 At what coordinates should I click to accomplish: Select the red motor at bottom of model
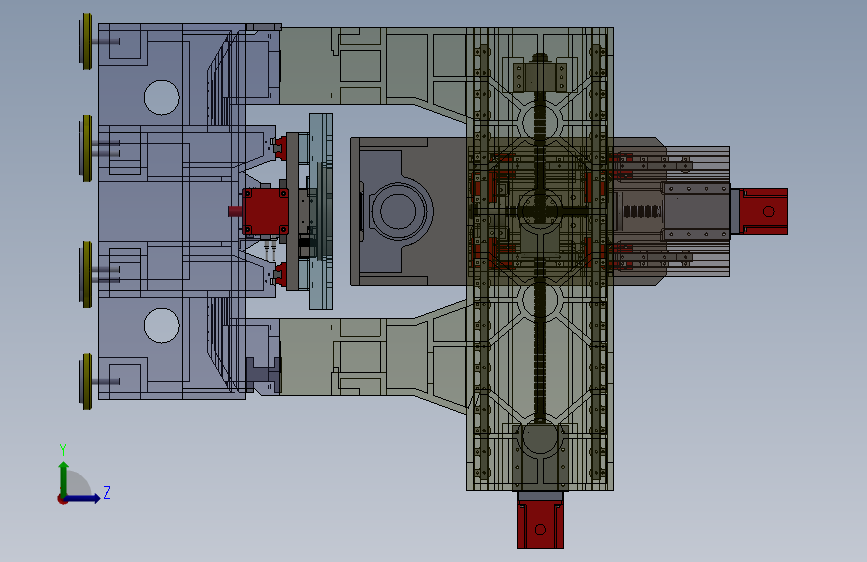pos(540,524)
